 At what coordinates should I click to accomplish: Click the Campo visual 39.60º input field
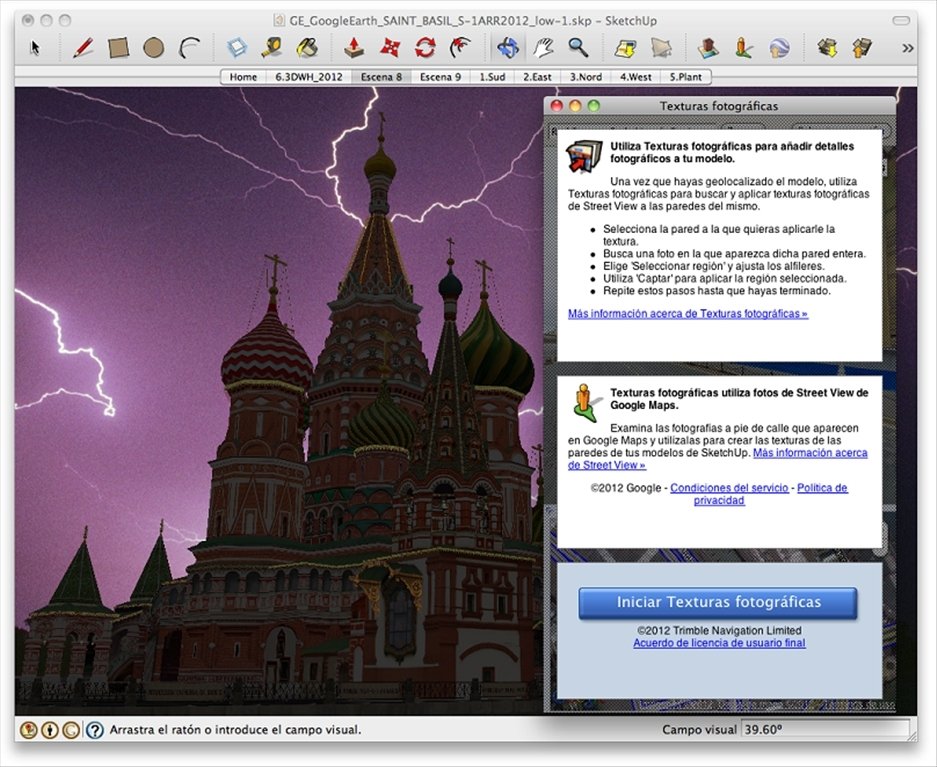click(825, 729)
